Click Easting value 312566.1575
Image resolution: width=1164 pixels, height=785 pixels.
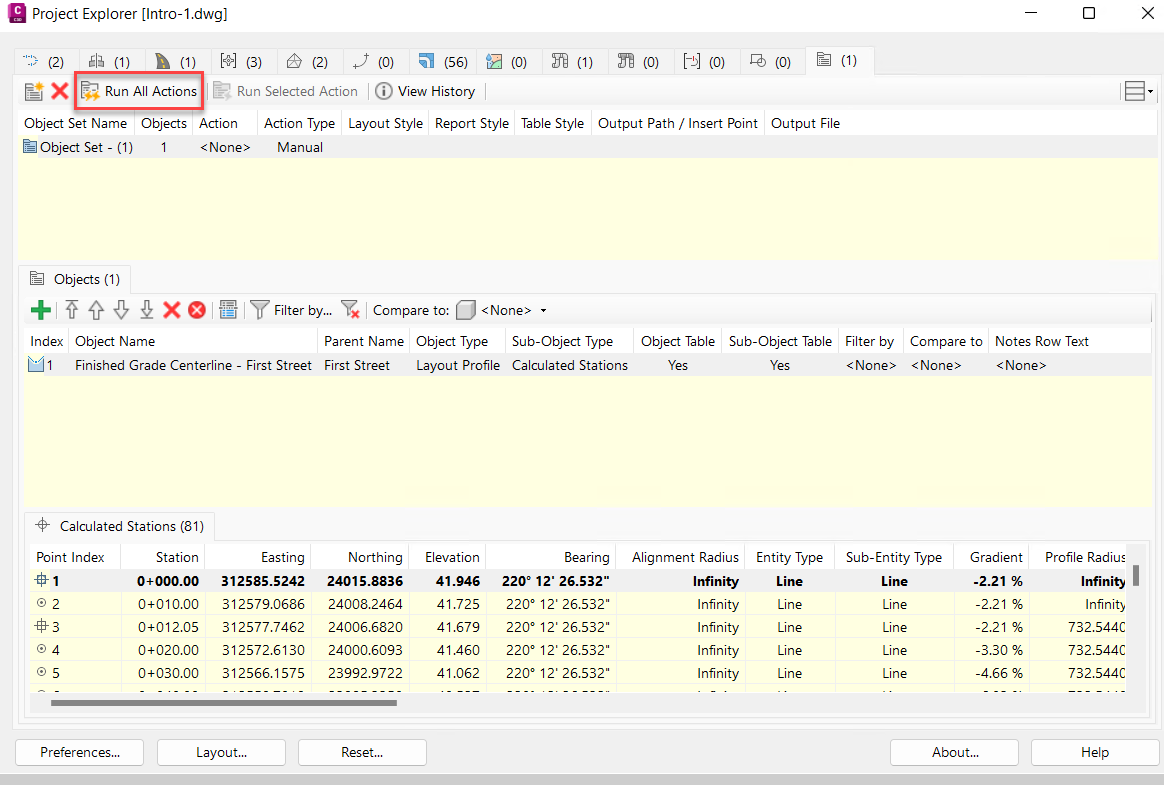(263, 673)
